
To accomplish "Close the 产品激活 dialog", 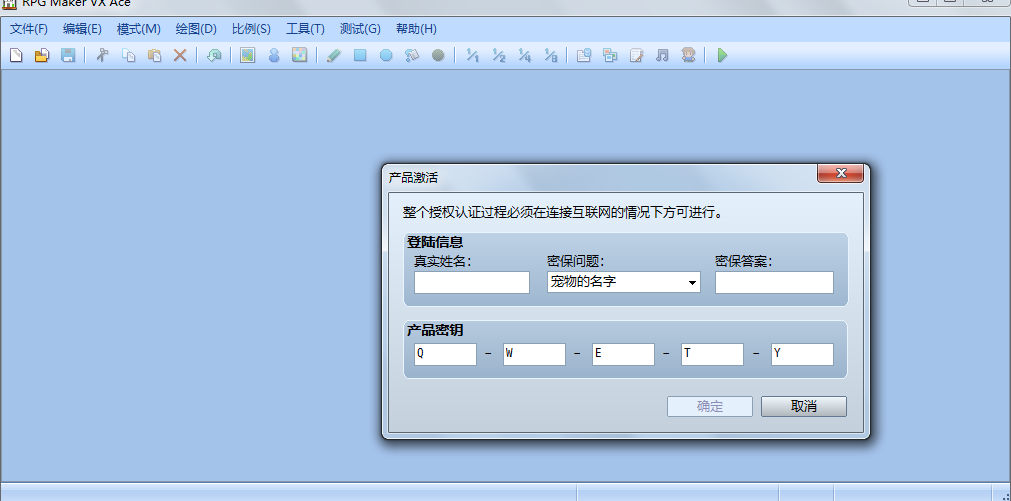I will [840, 173].
